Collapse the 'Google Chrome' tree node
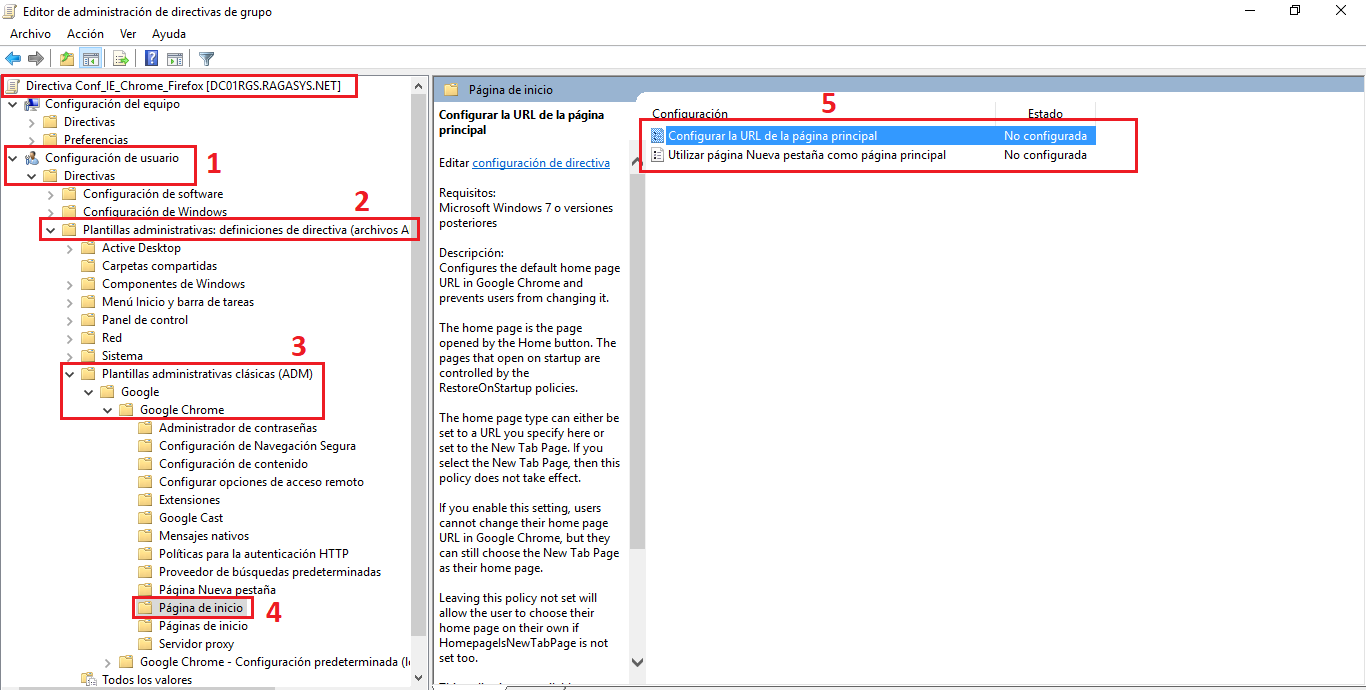The width and height of the screenshot is (1366, 690). click(107, 409)
